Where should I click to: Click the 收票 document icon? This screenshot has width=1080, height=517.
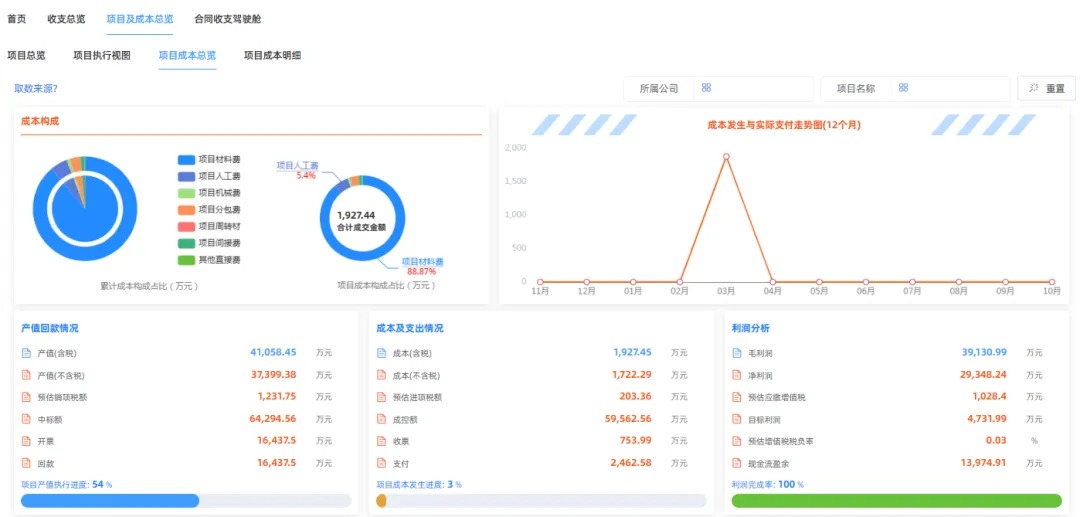pos(382,441)
